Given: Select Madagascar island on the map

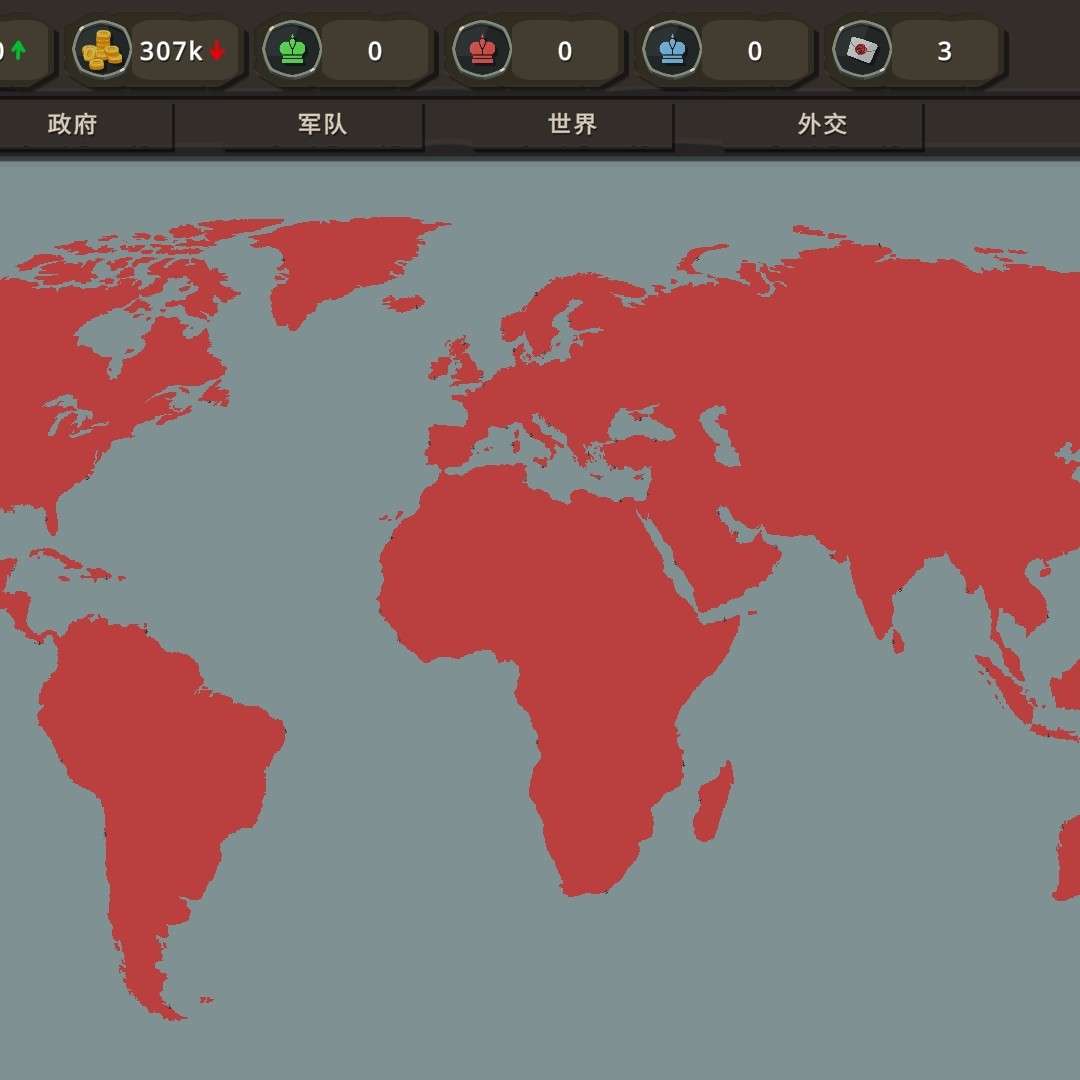Looking at the screenshot, I should tap(715, 802).
